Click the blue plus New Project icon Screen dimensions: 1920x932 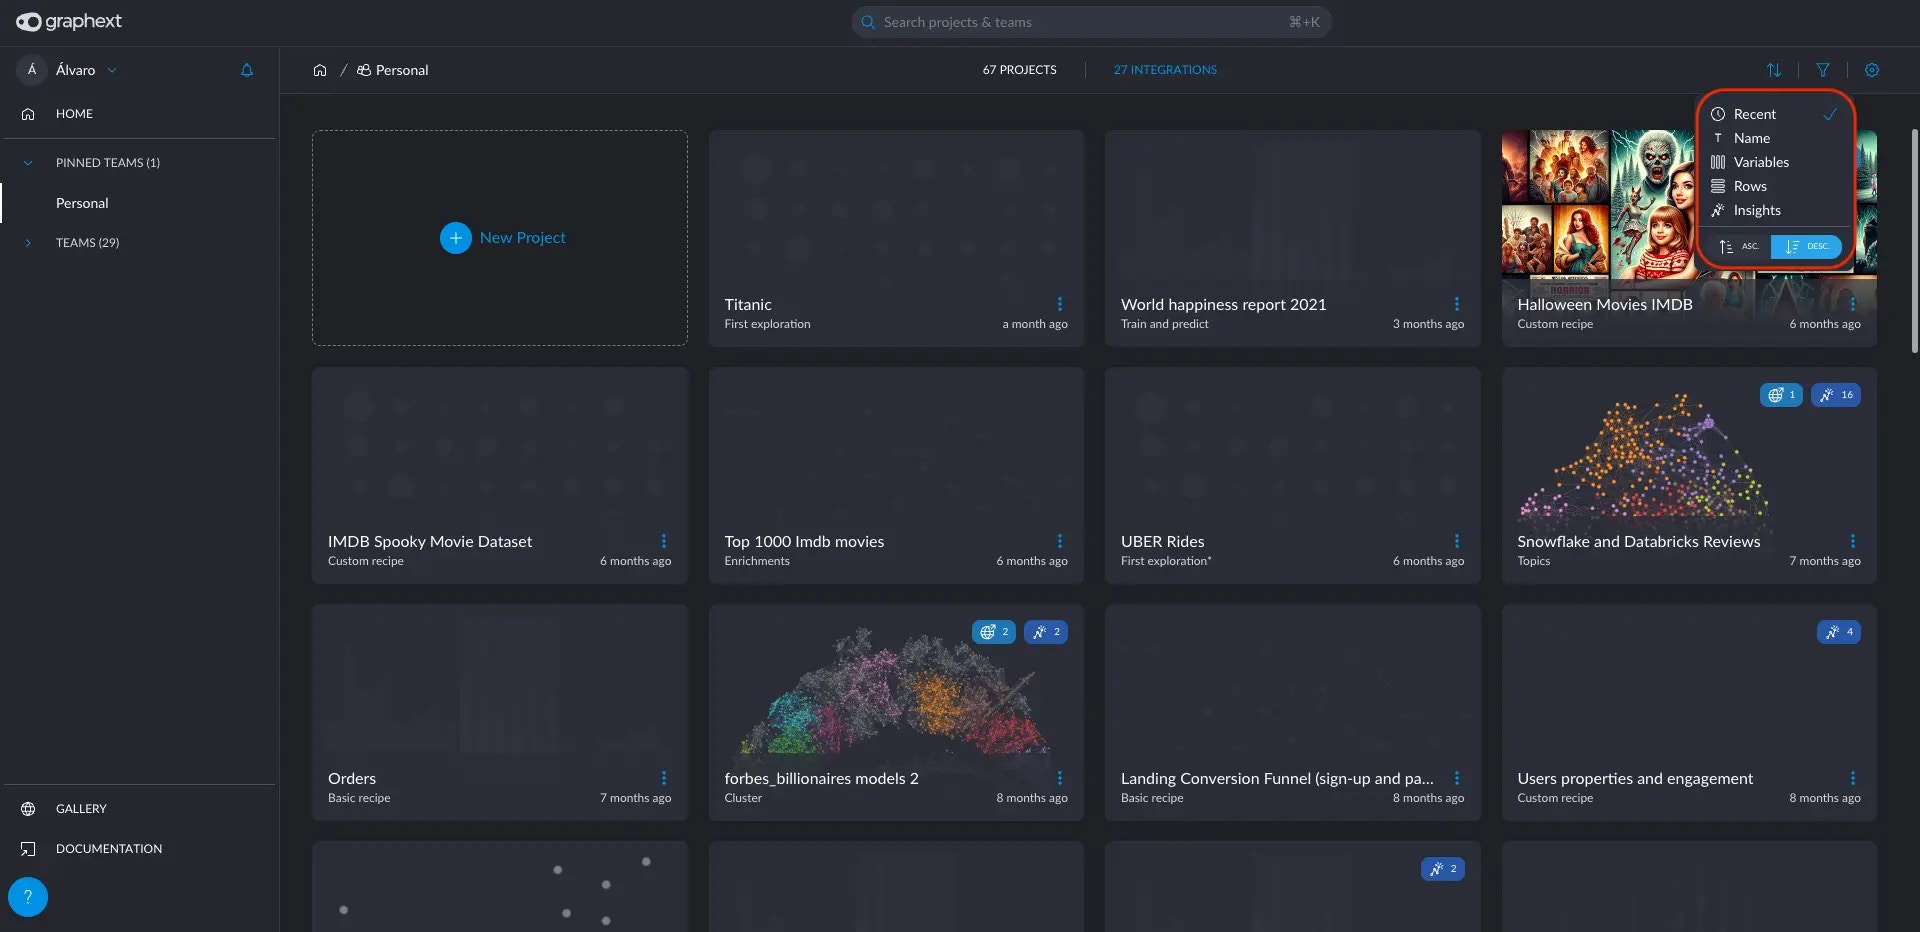pos(456,238)
